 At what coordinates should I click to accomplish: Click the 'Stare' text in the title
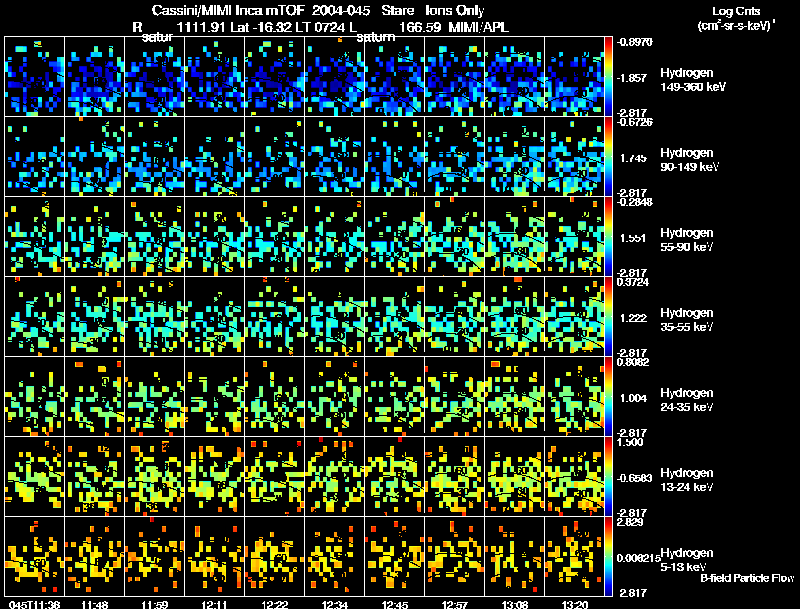click(x=398, y=10)
